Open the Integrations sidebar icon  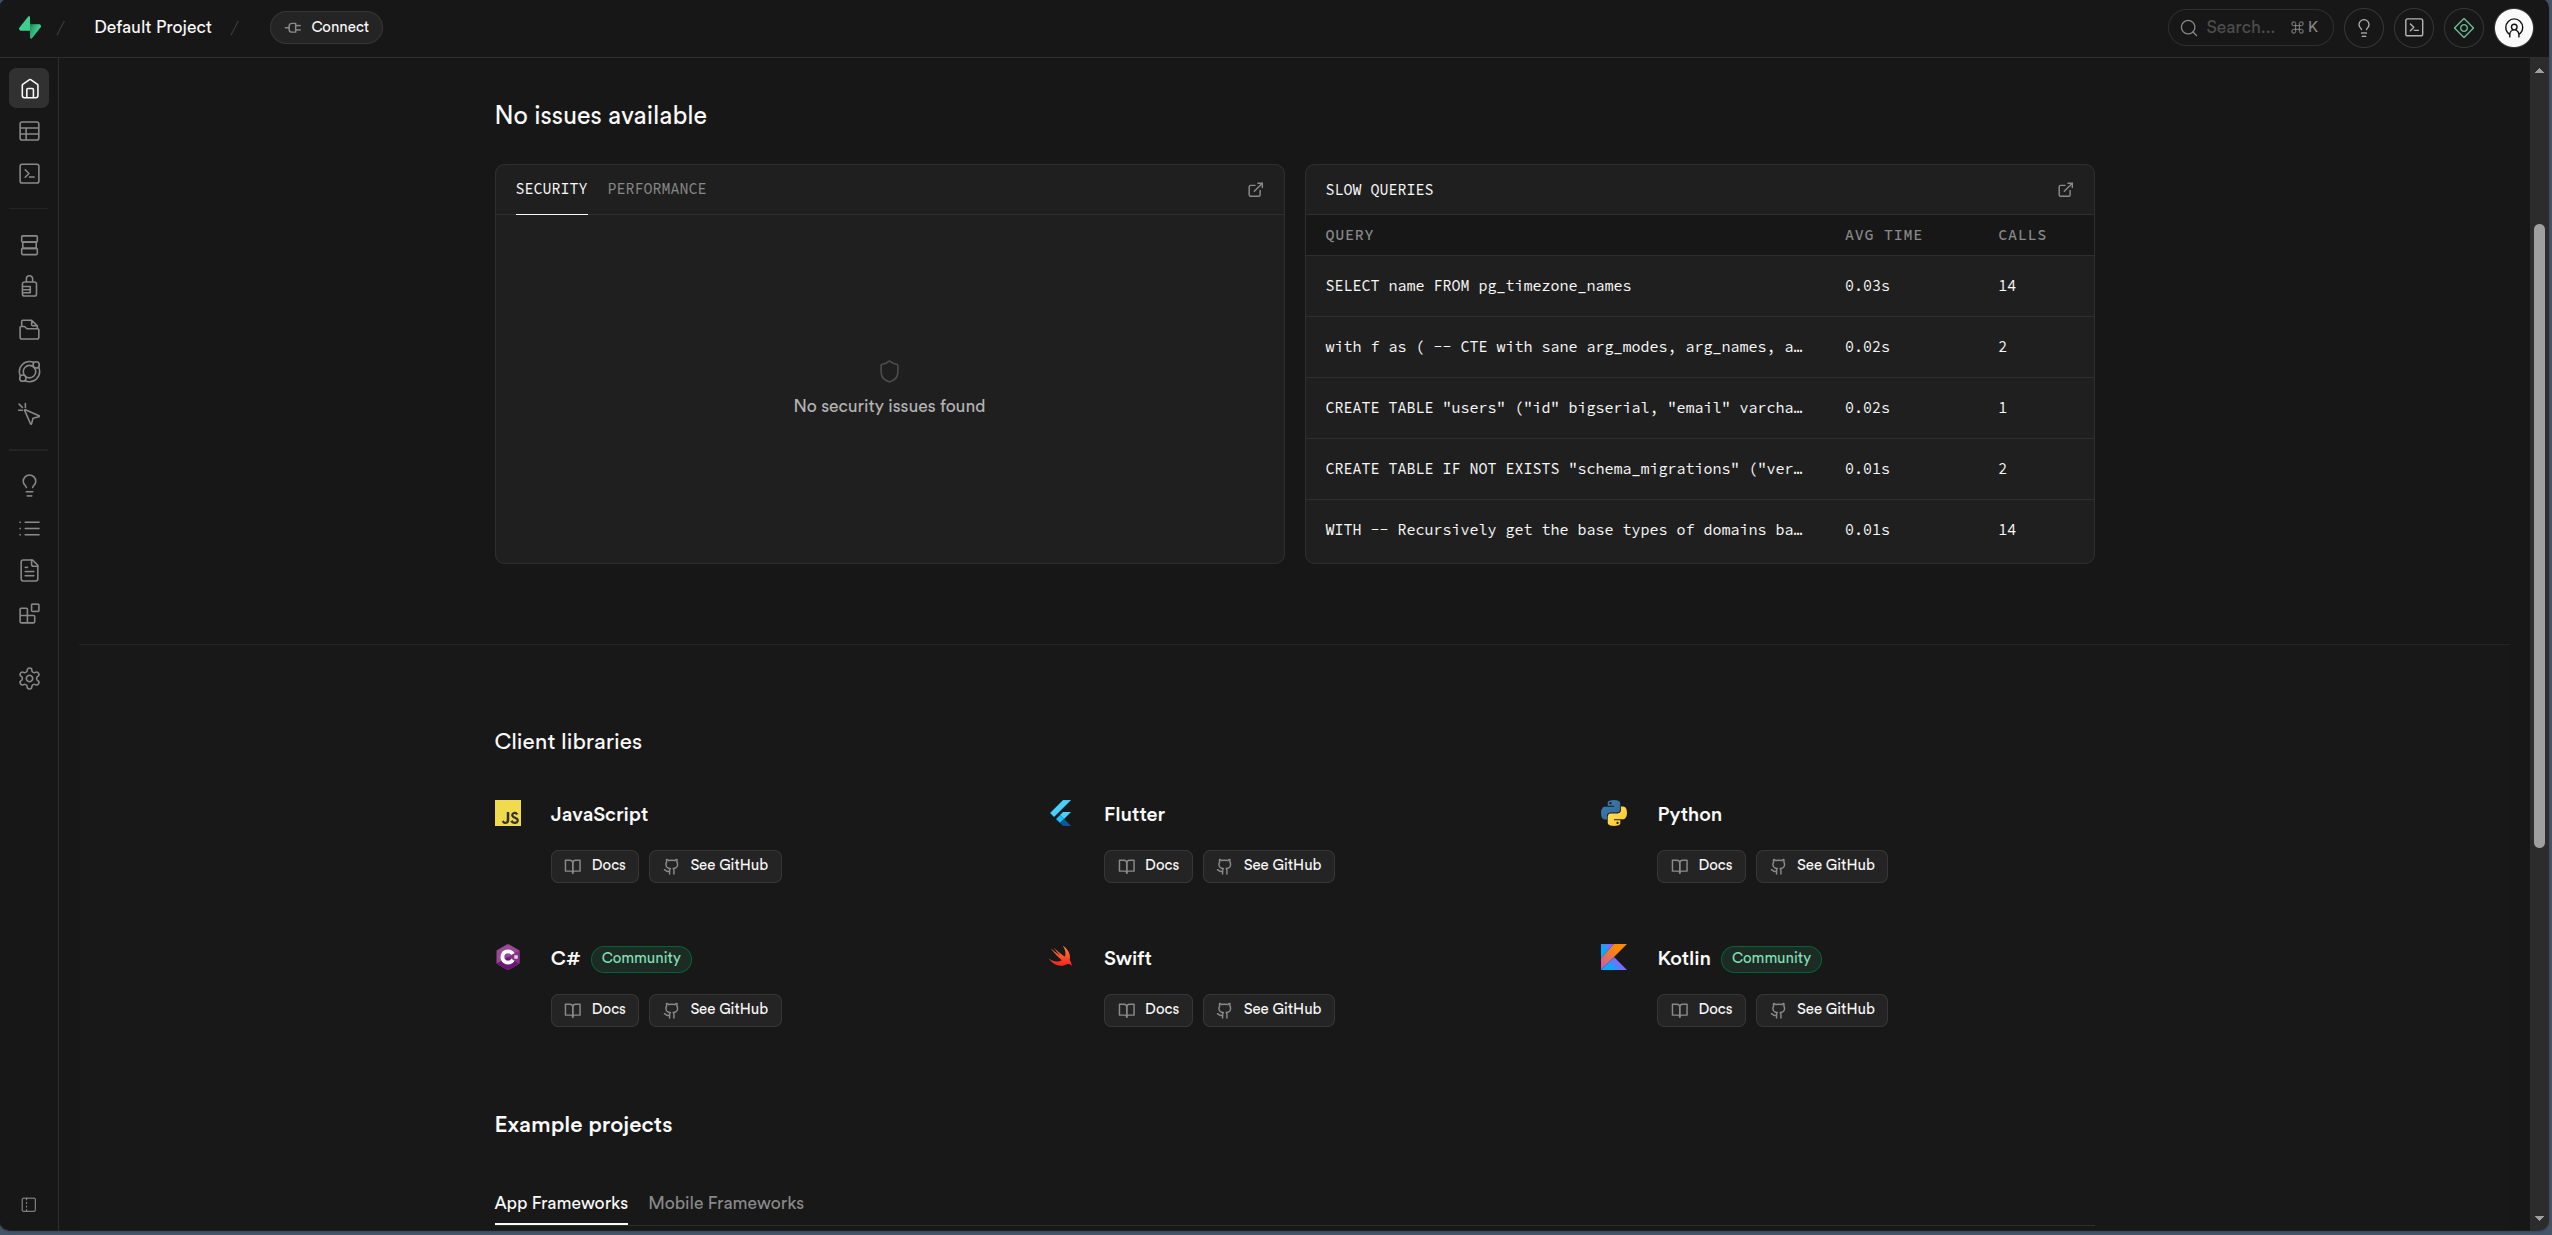point(30,614)
